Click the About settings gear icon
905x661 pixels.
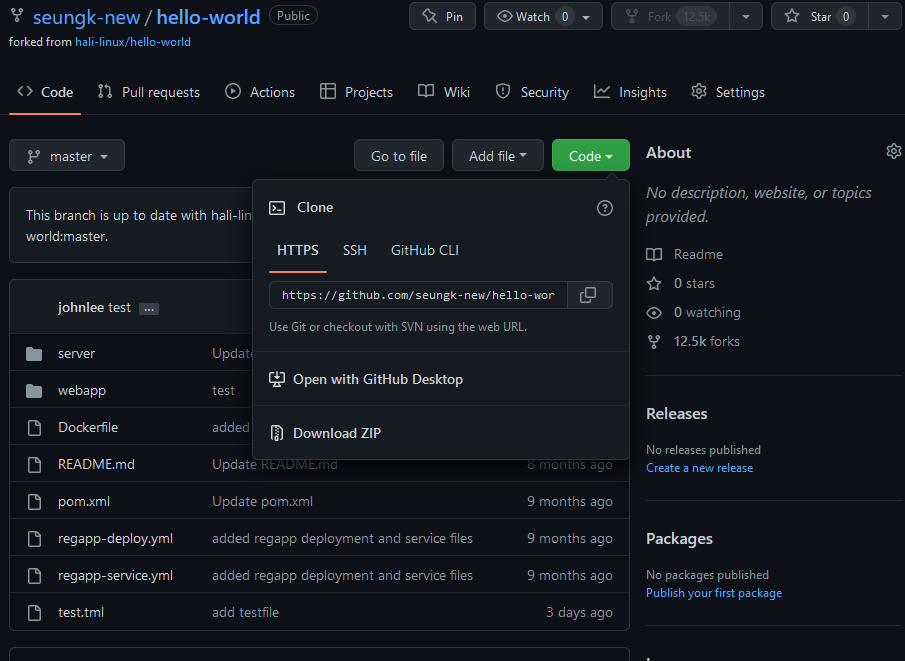tap(893, 151)
